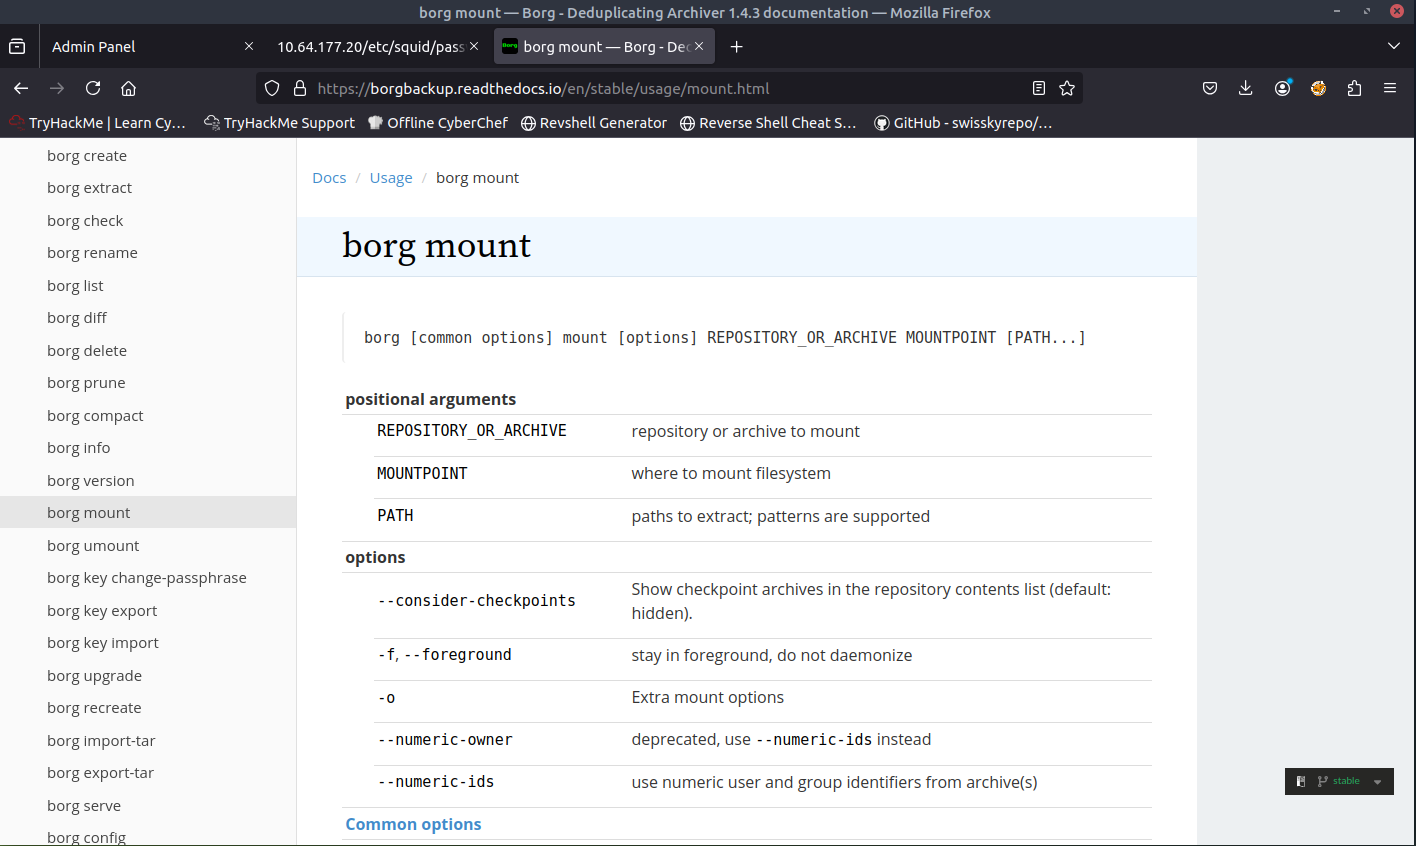Open a new browser tab
This screenshot has height=846, width=1416.
[x=737, y=47]
